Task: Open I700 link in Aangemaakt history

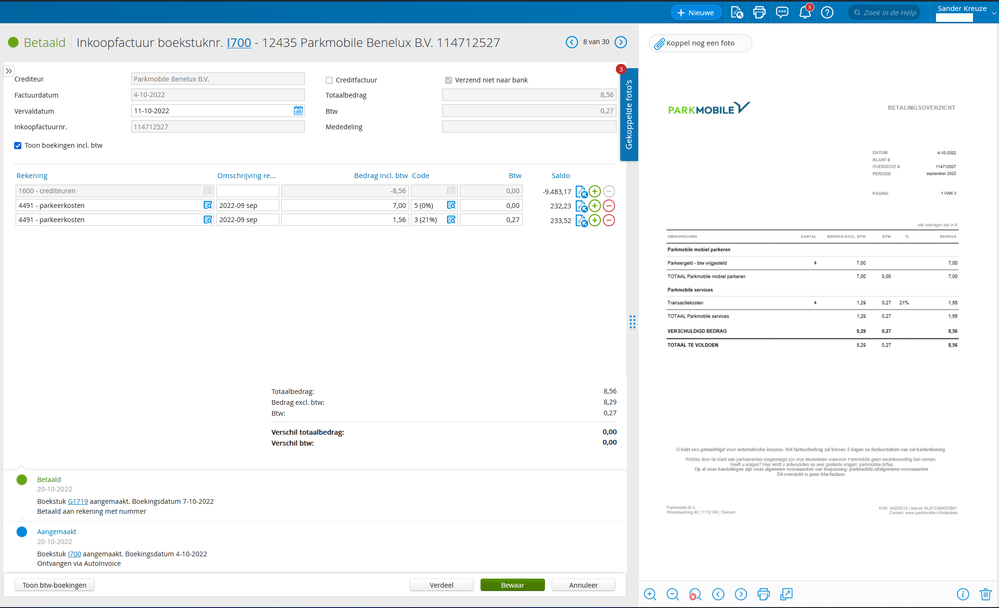Action: coord(75,554)
